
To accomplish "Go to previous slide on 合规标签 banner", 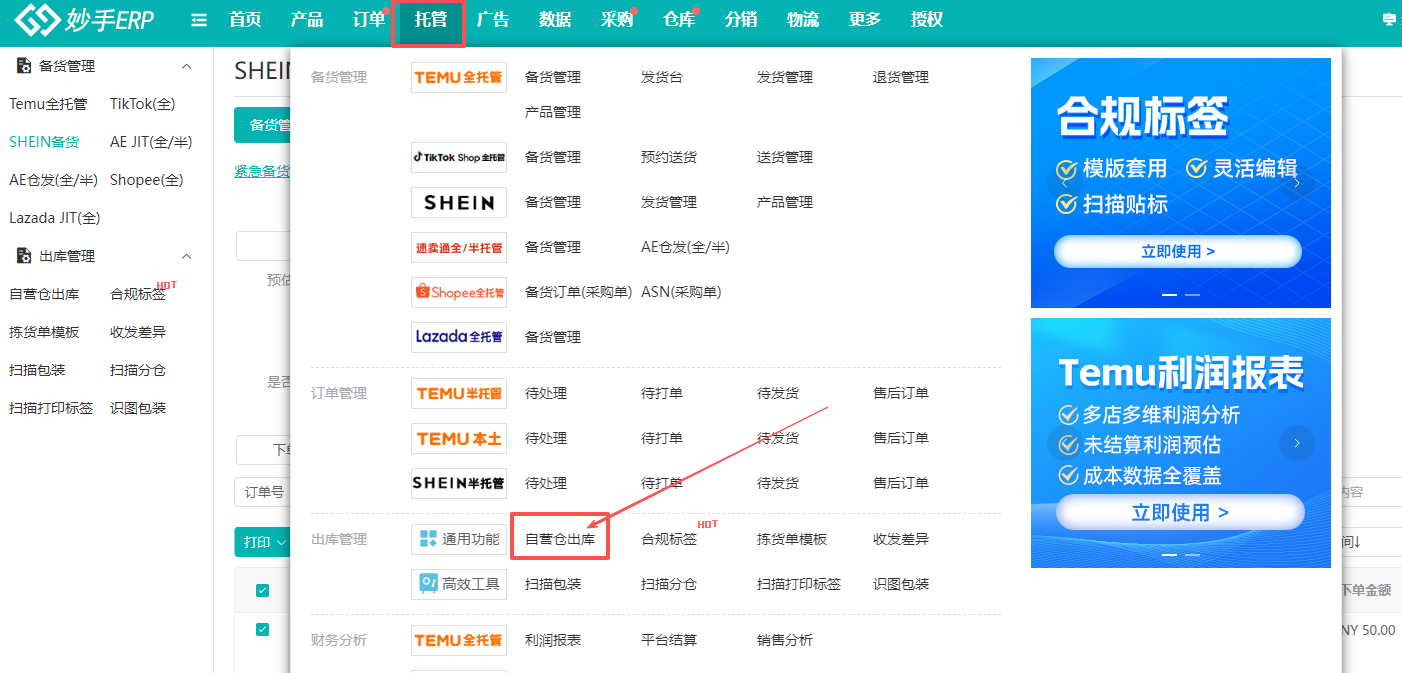I will coord(1065,183).
